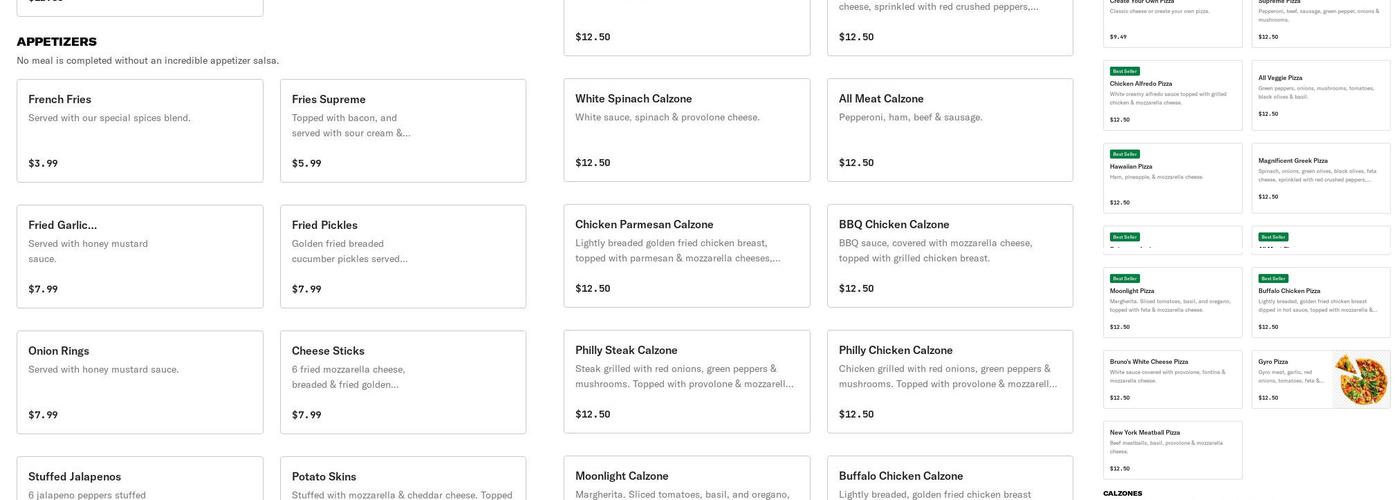Select the Magnificent Greek Pizza card
This screenshot has width=1400, height=500.
[x=1320, y=178]
